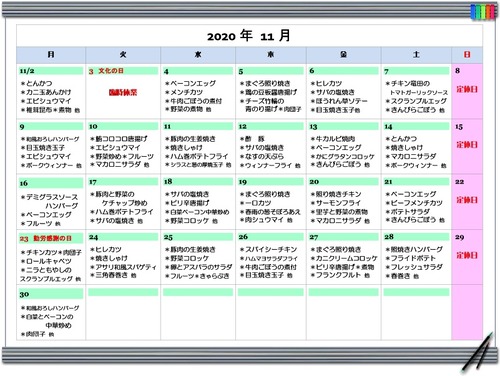The image size is (500, 376).
Task: Click date number 30
Action: tap(24, 295)
